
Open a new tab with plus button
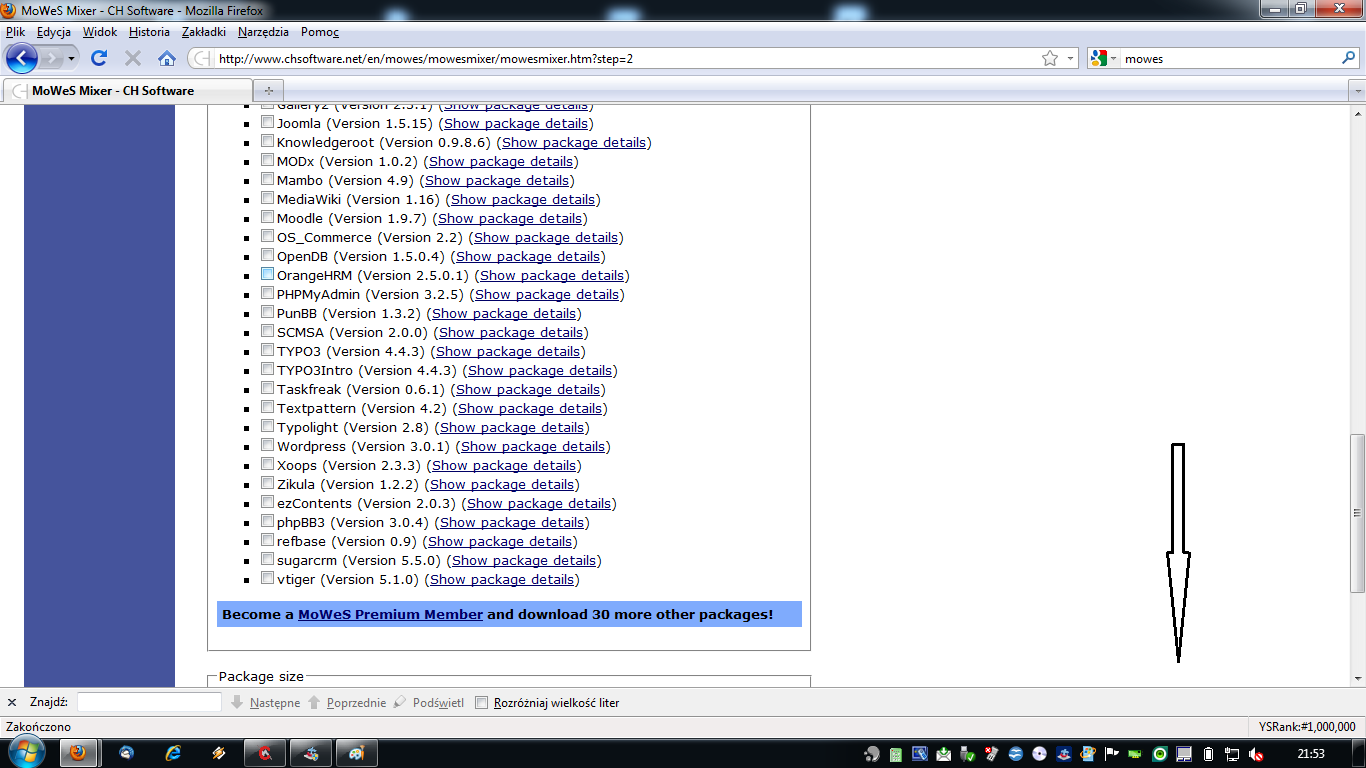tap(268, 91)
